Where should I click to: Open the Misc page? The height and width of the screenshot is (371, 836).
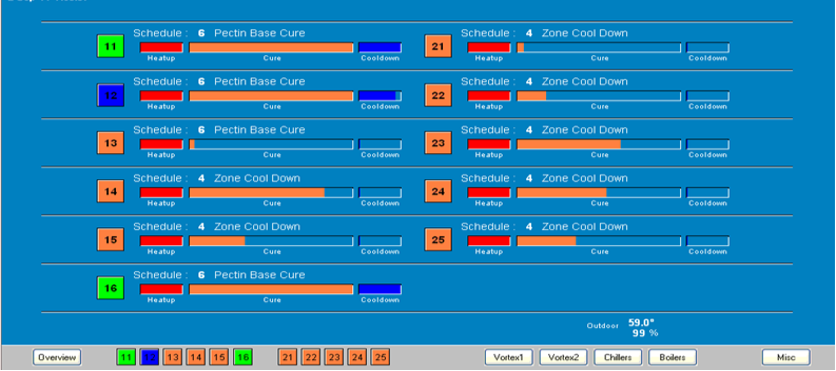786,357
